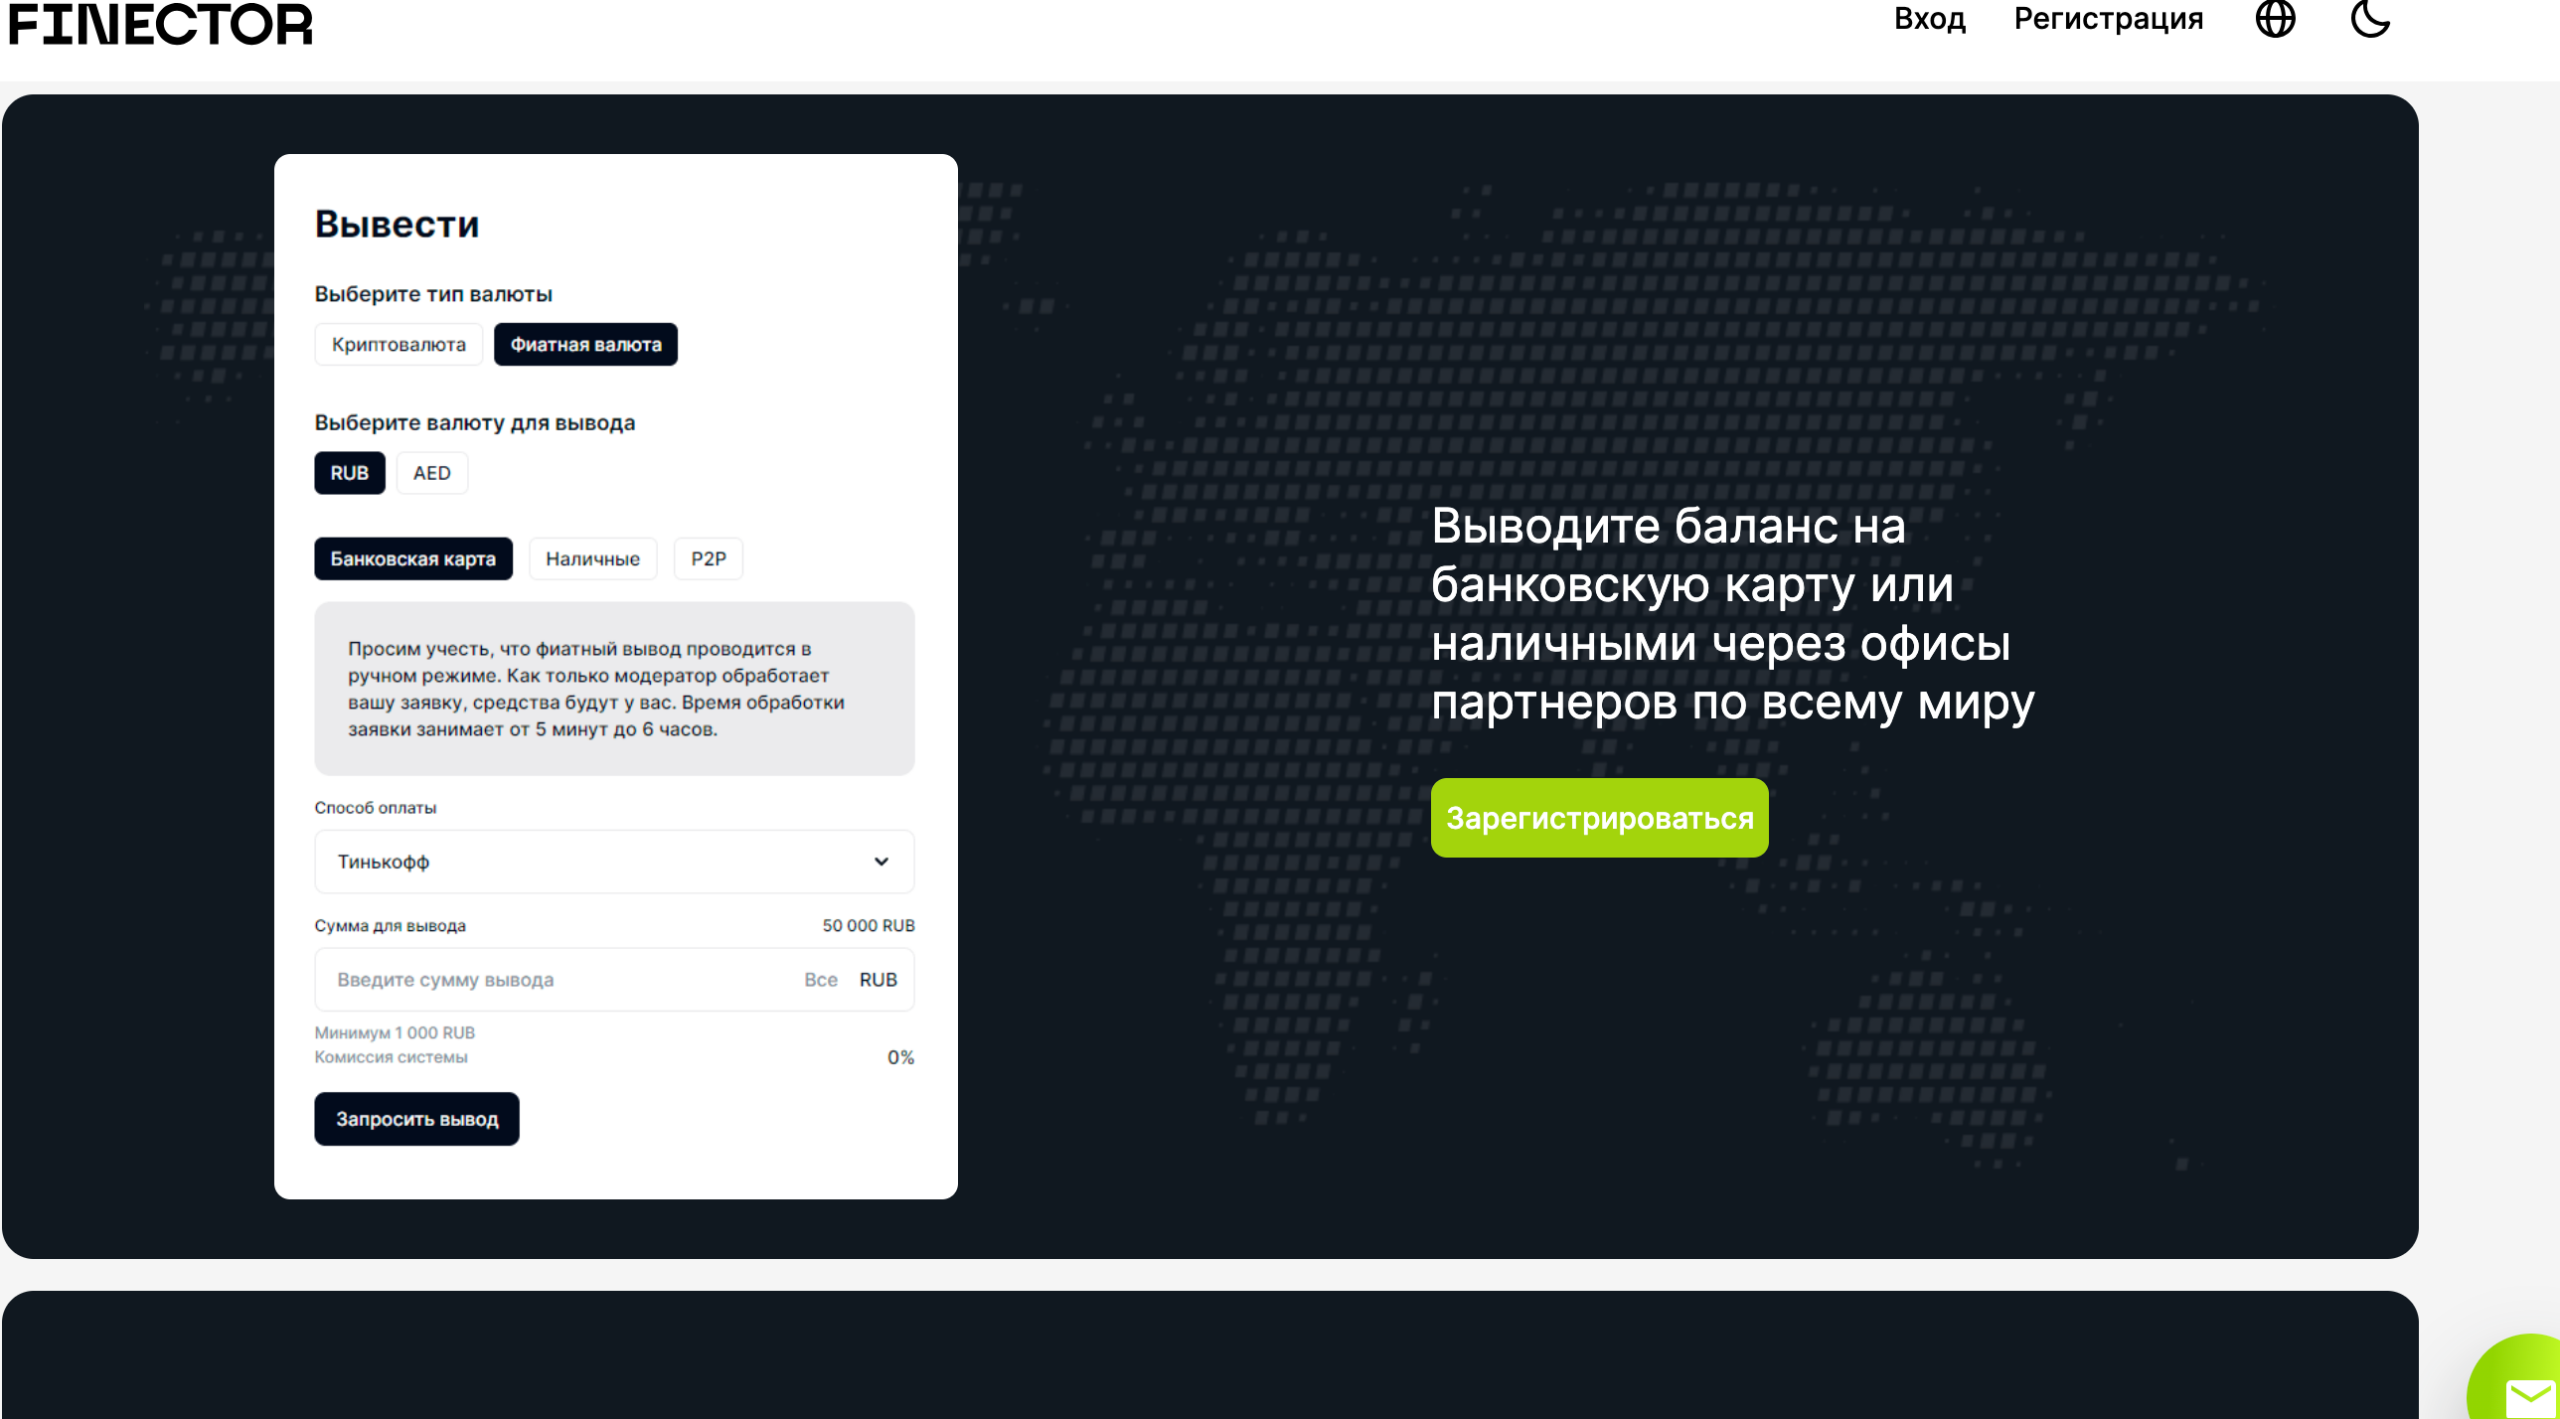2560x1419 pixels.
Task: Switch to P2P tab
Action: tap(708, 559)
